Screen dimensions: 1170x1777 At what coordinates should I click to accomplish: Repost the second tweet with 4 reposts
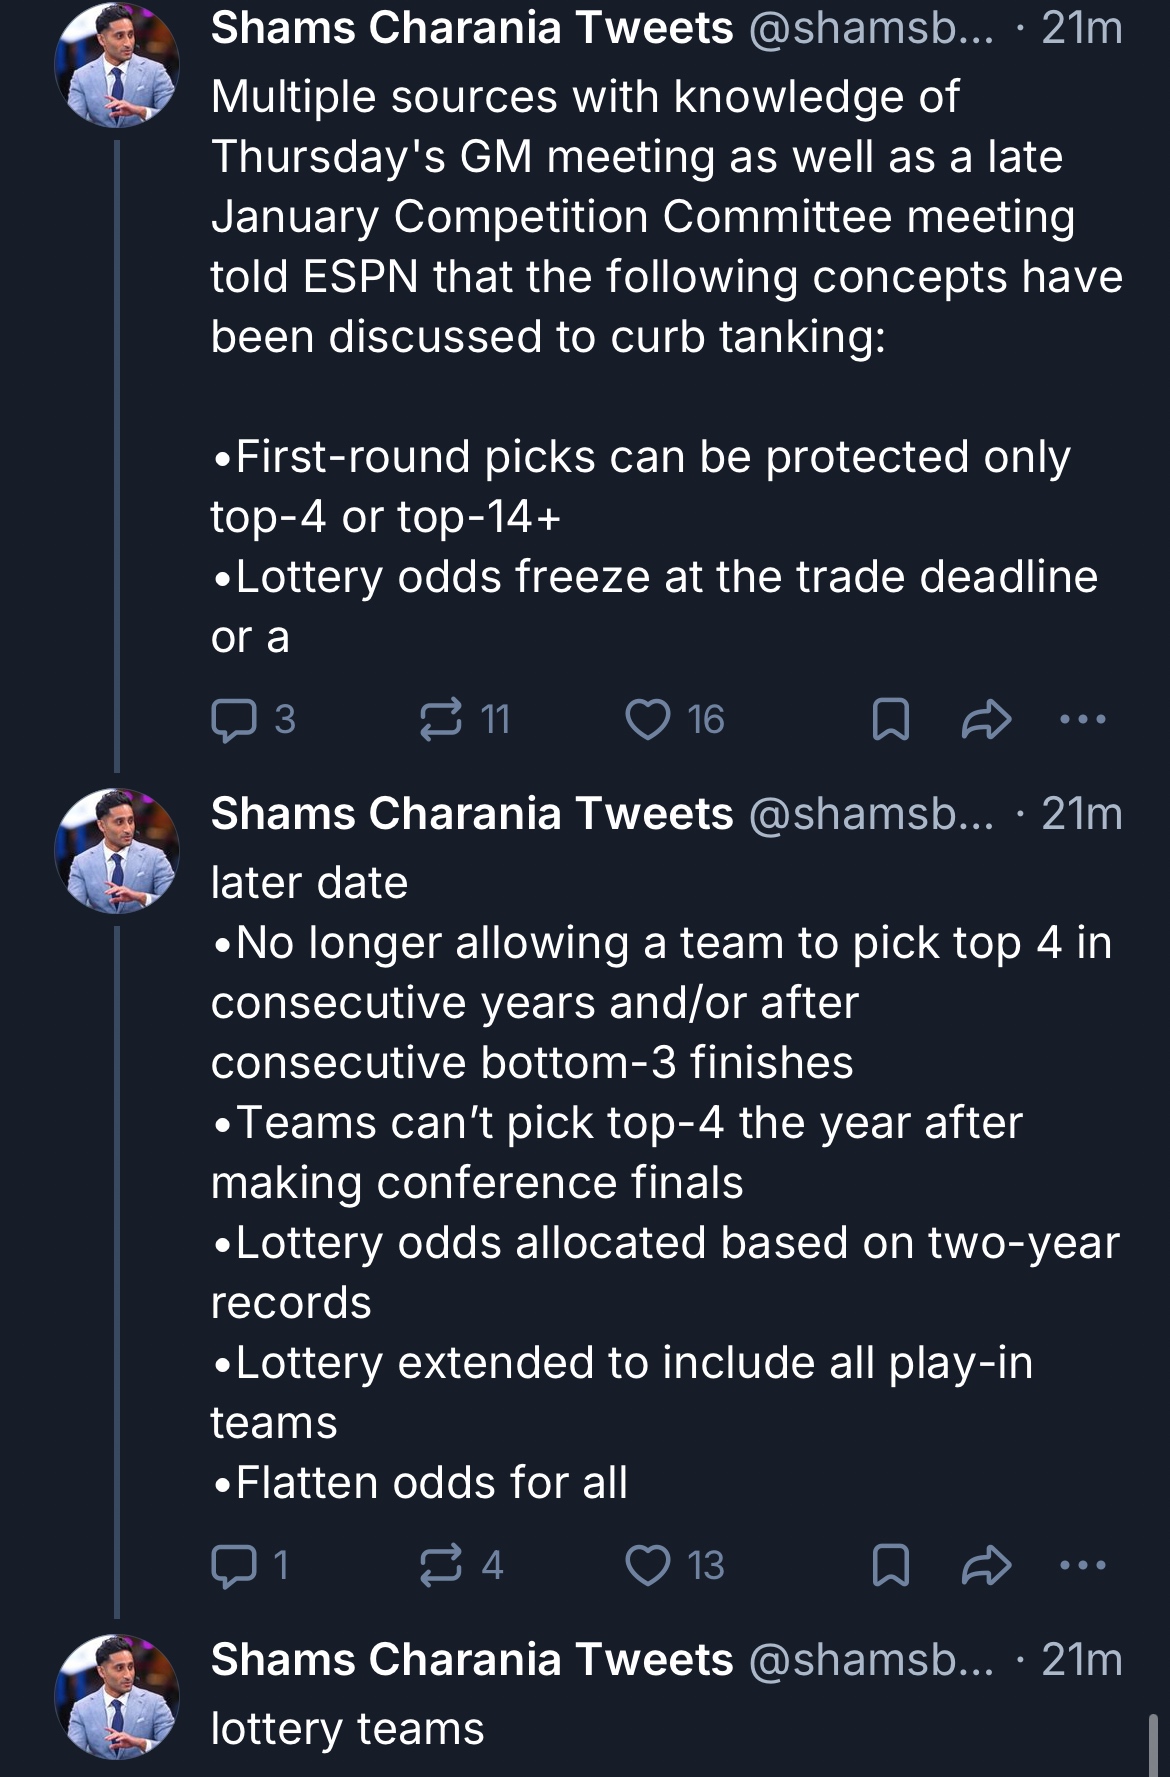tap(441, 1565)
